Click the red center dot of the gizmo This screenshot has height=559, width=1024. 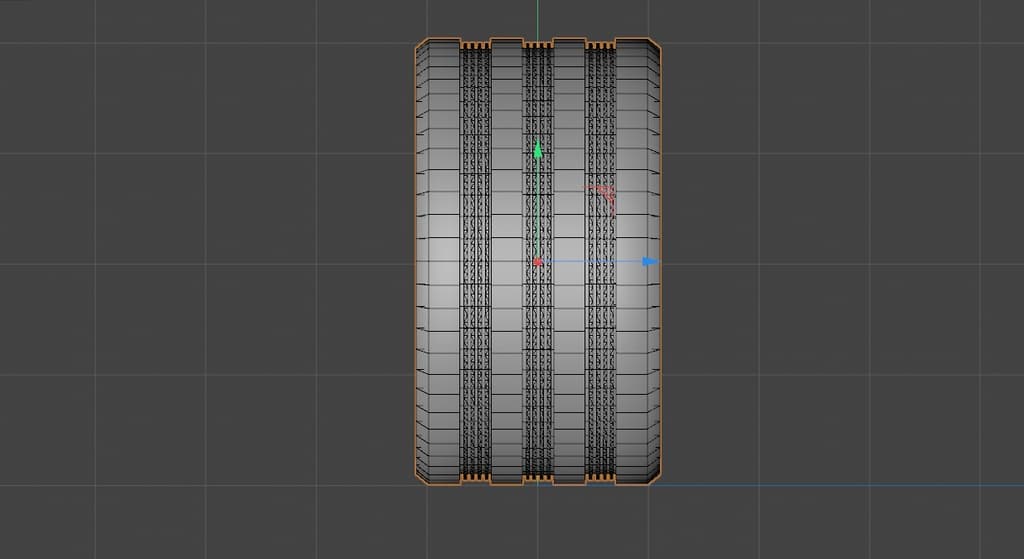[538, 263]
